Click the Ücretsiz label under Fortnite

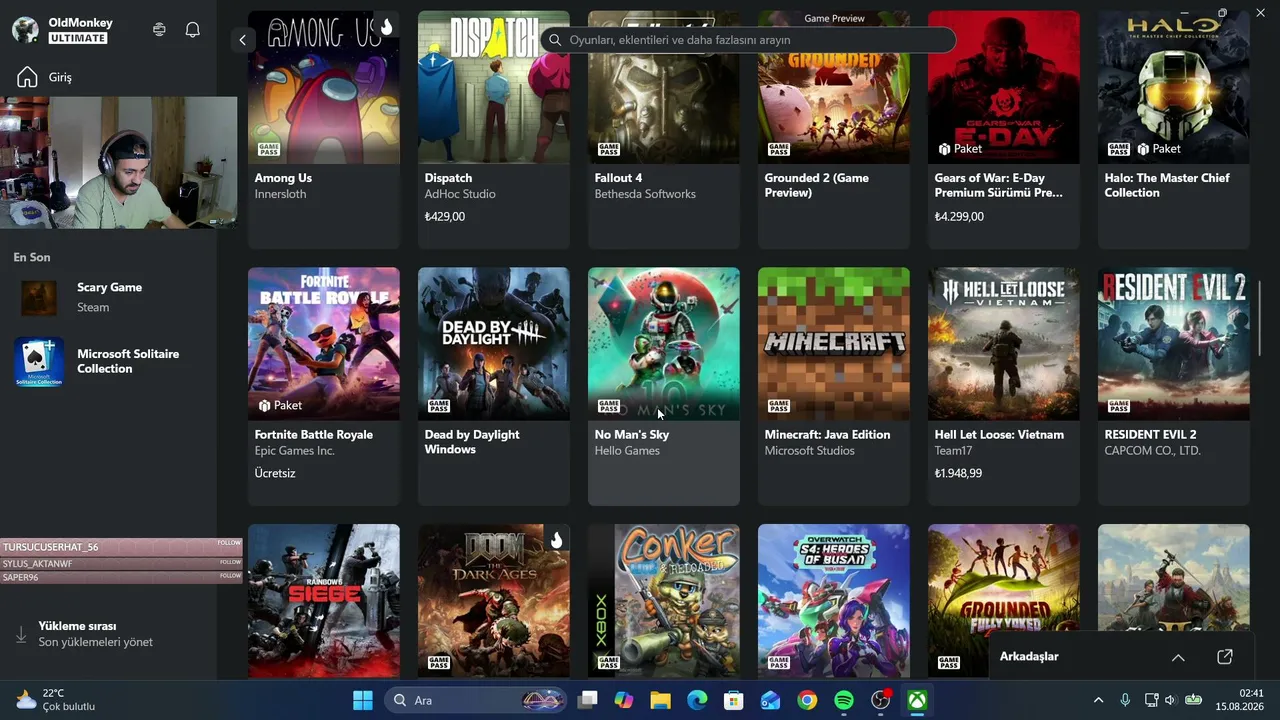tap(275, 473)
